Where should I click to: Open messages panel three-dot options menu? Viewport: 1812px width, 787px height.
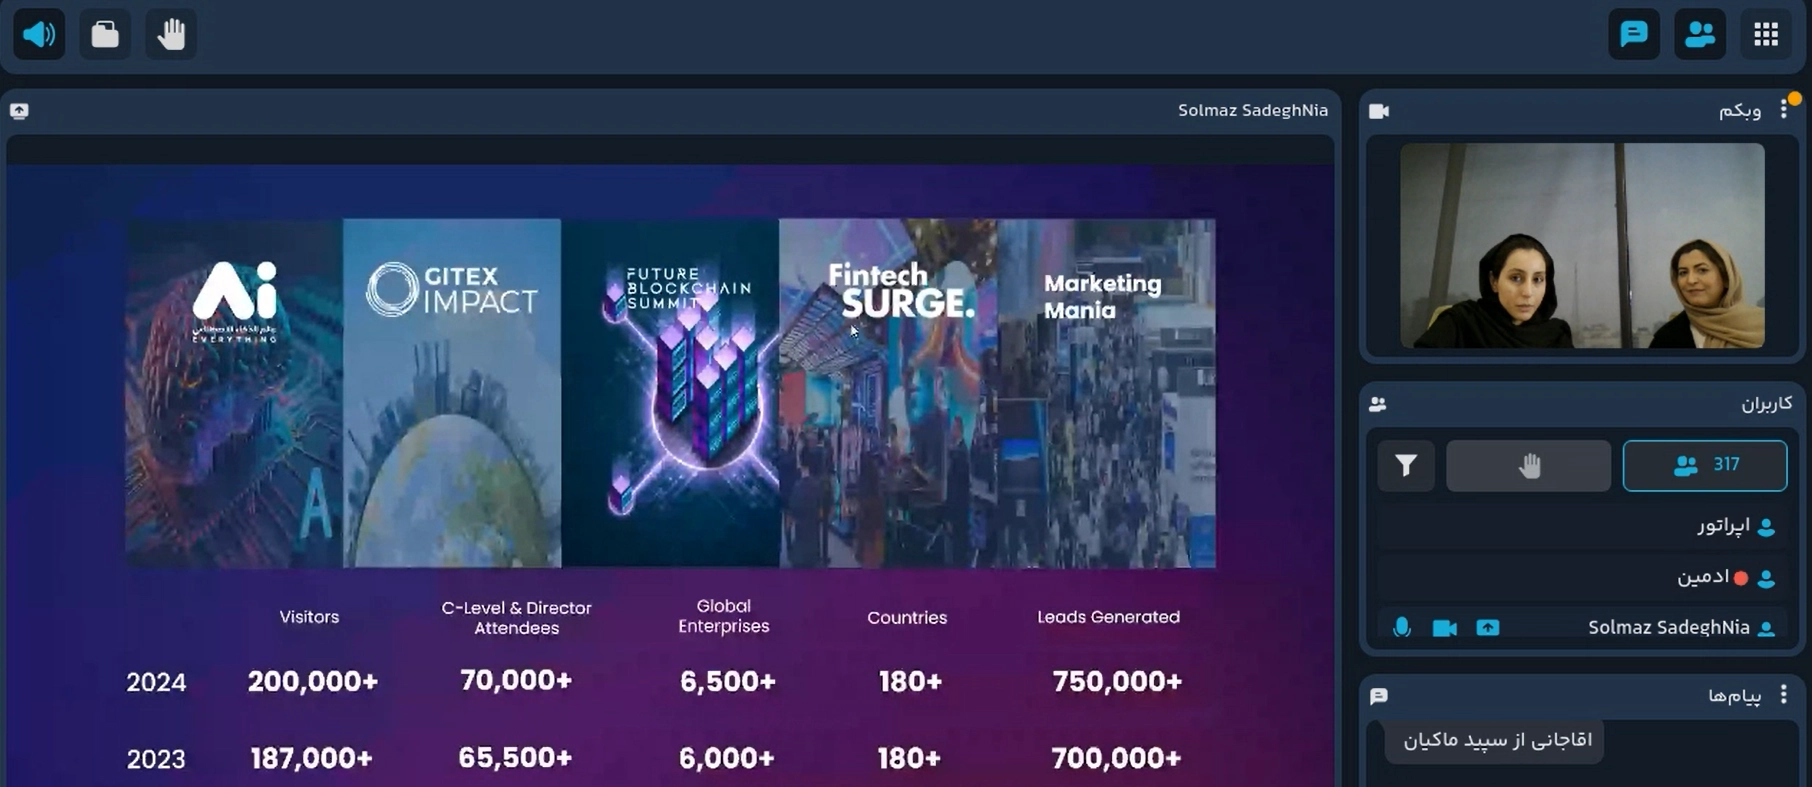coord(1784,695)
